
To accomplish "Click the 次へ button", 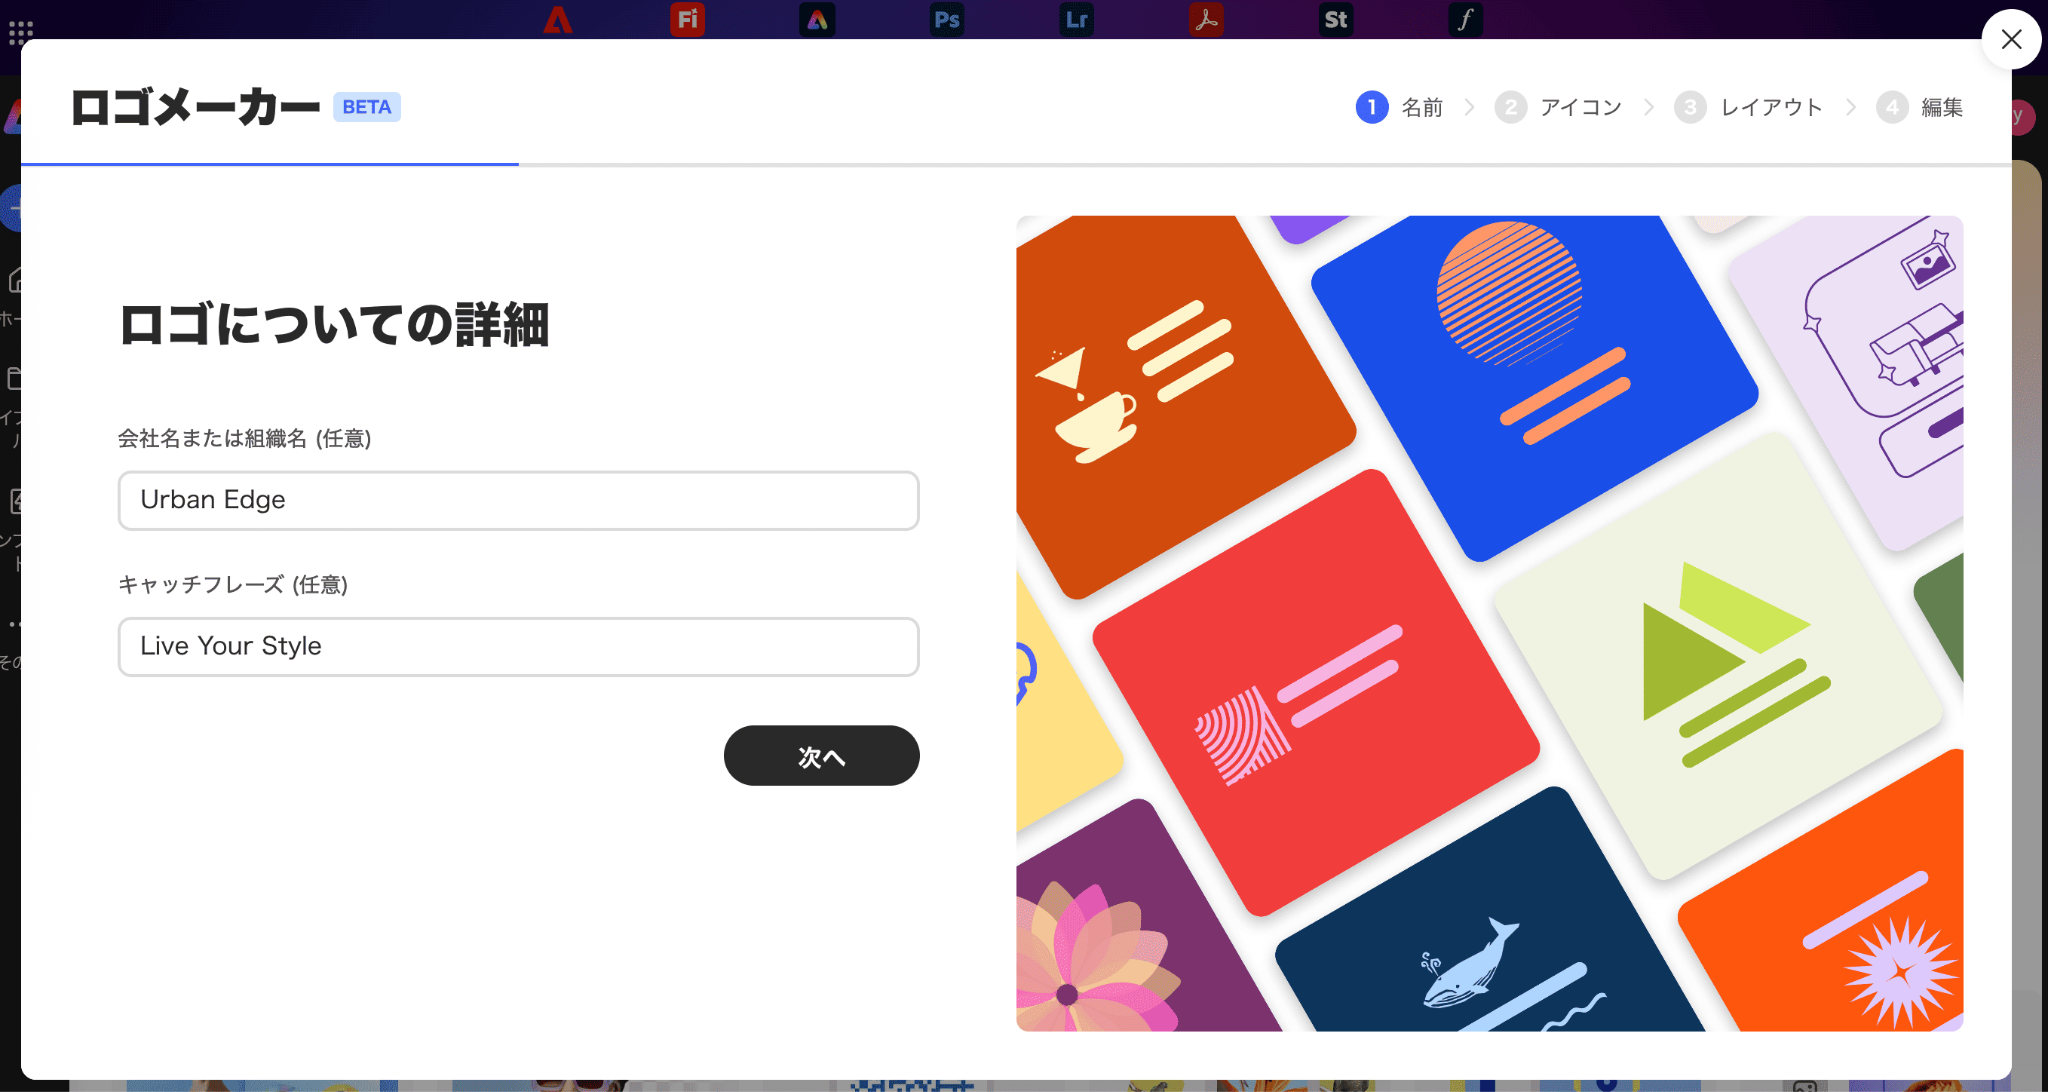I will (x=821, y=756).
